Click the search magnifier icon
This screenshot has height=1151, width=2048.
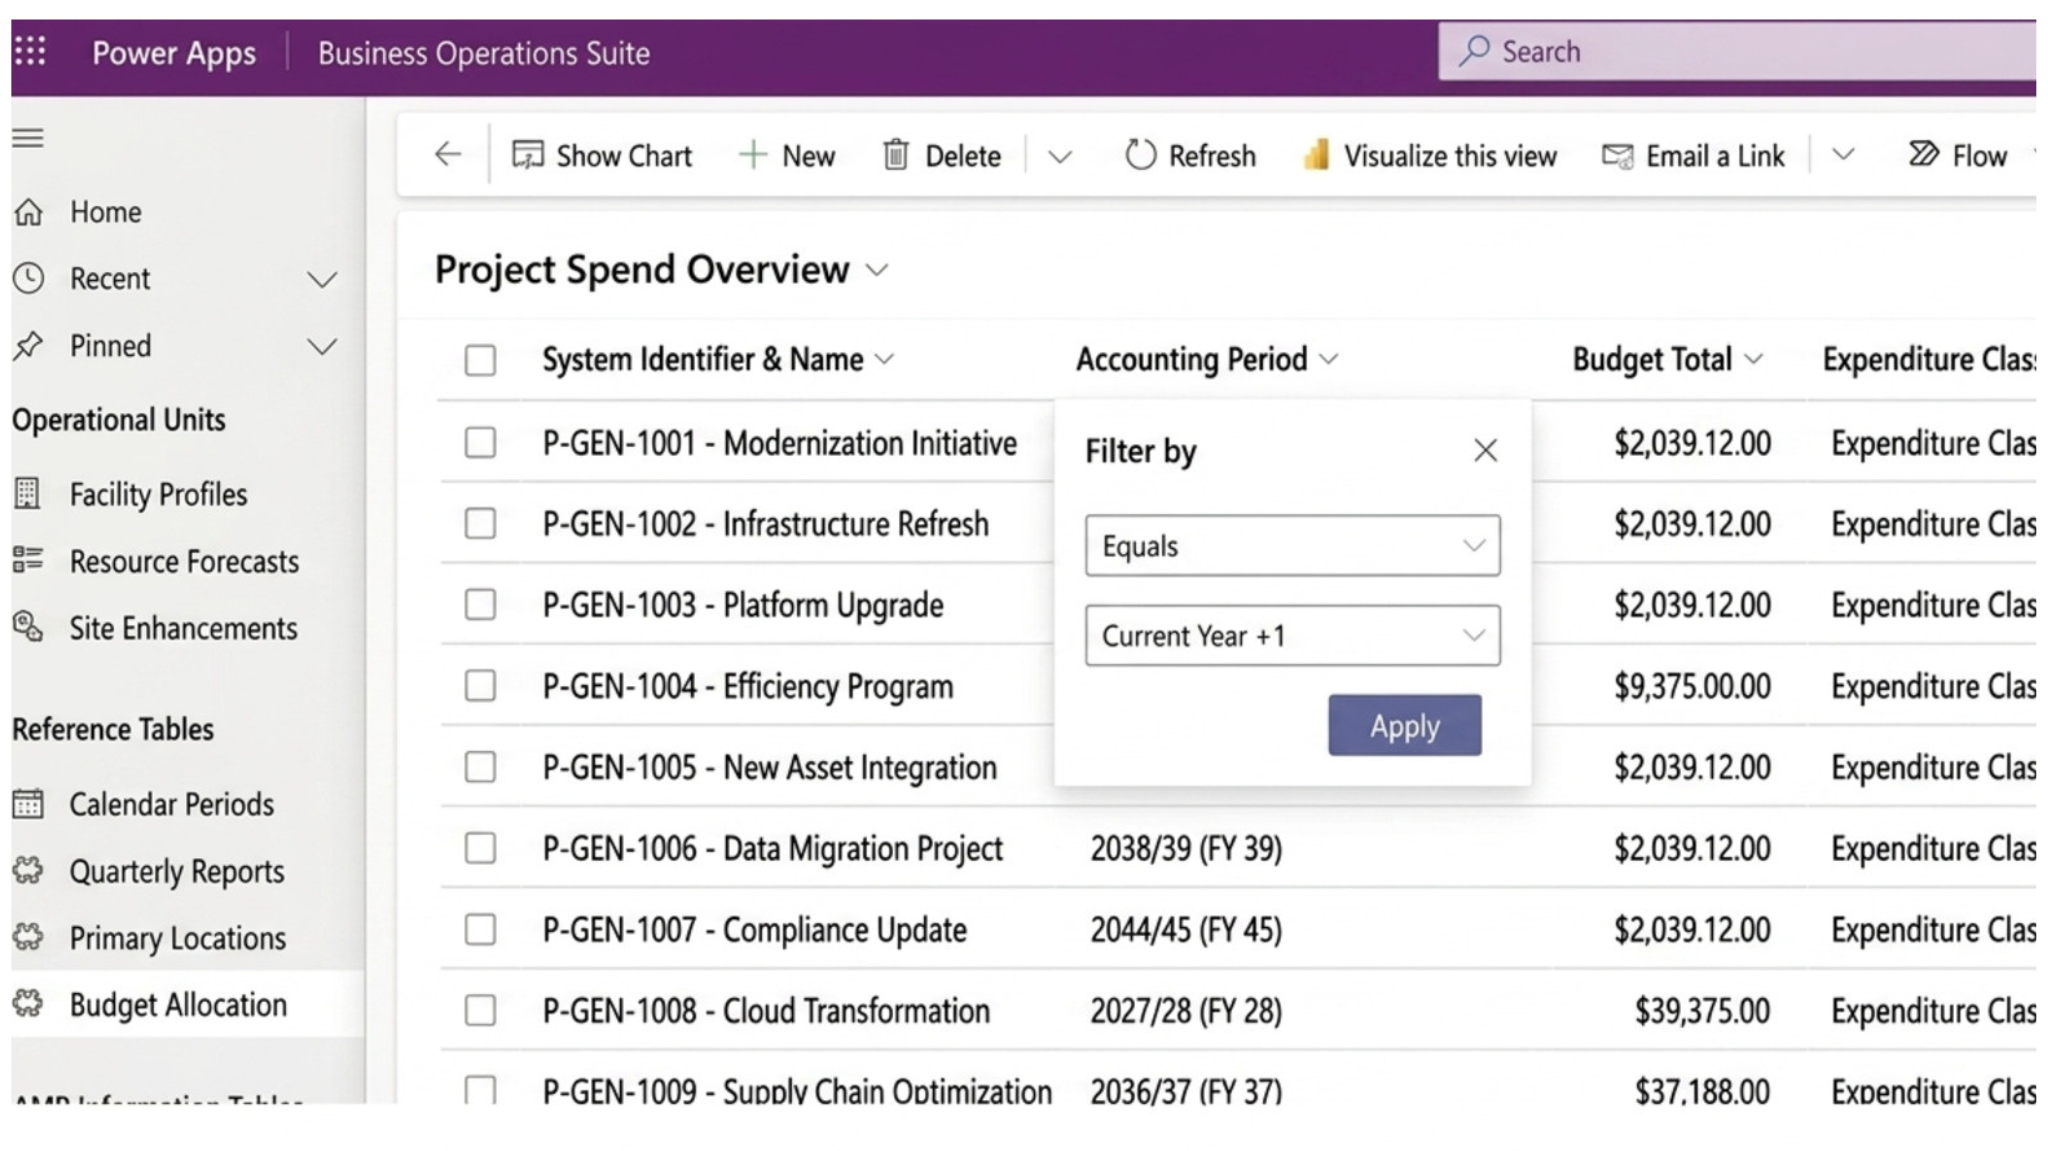click(1474, 50)
